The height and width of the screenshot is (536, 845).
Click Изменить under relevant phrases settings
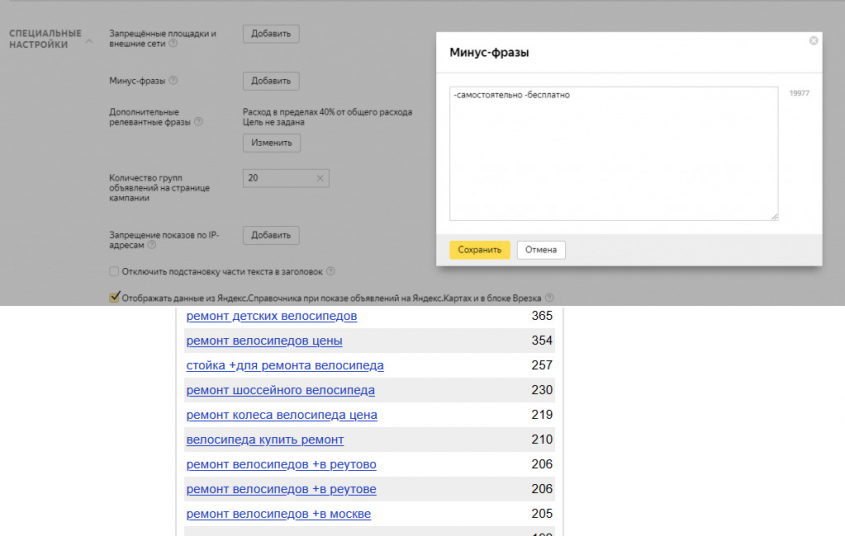click(271, 143)
